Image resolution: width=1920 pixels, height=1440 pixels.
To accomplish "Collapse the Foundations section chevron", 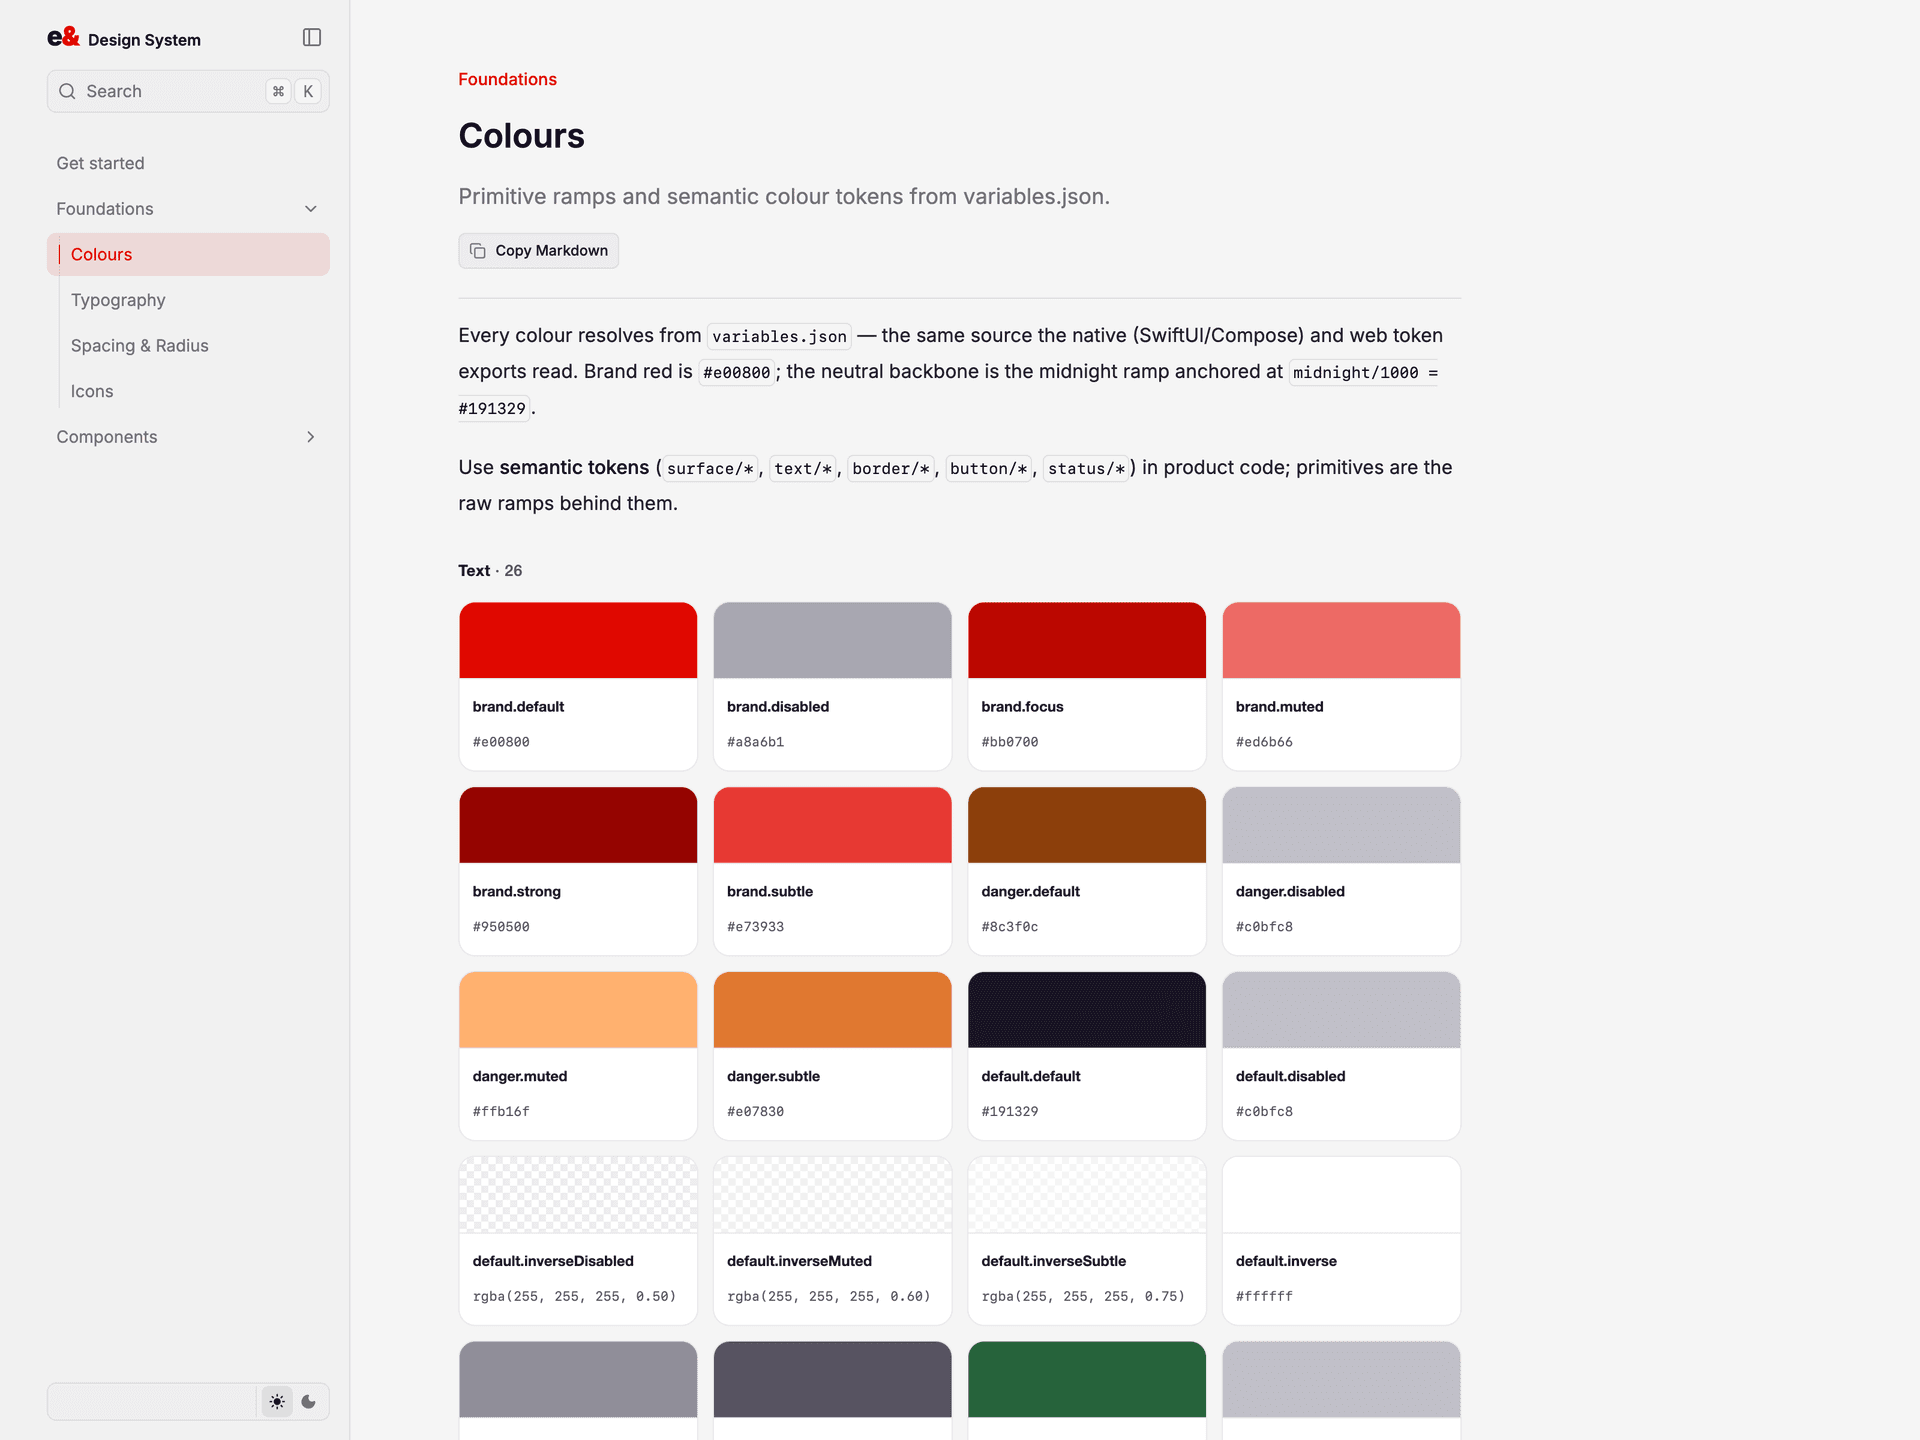I will (311, 209).
